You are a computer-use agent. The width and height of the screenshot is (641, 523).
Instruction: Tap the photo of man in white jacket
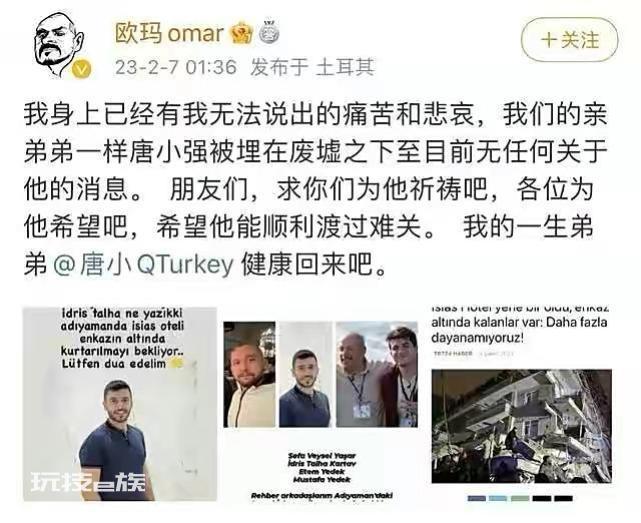pyautogui.click(x=249, y=375)
